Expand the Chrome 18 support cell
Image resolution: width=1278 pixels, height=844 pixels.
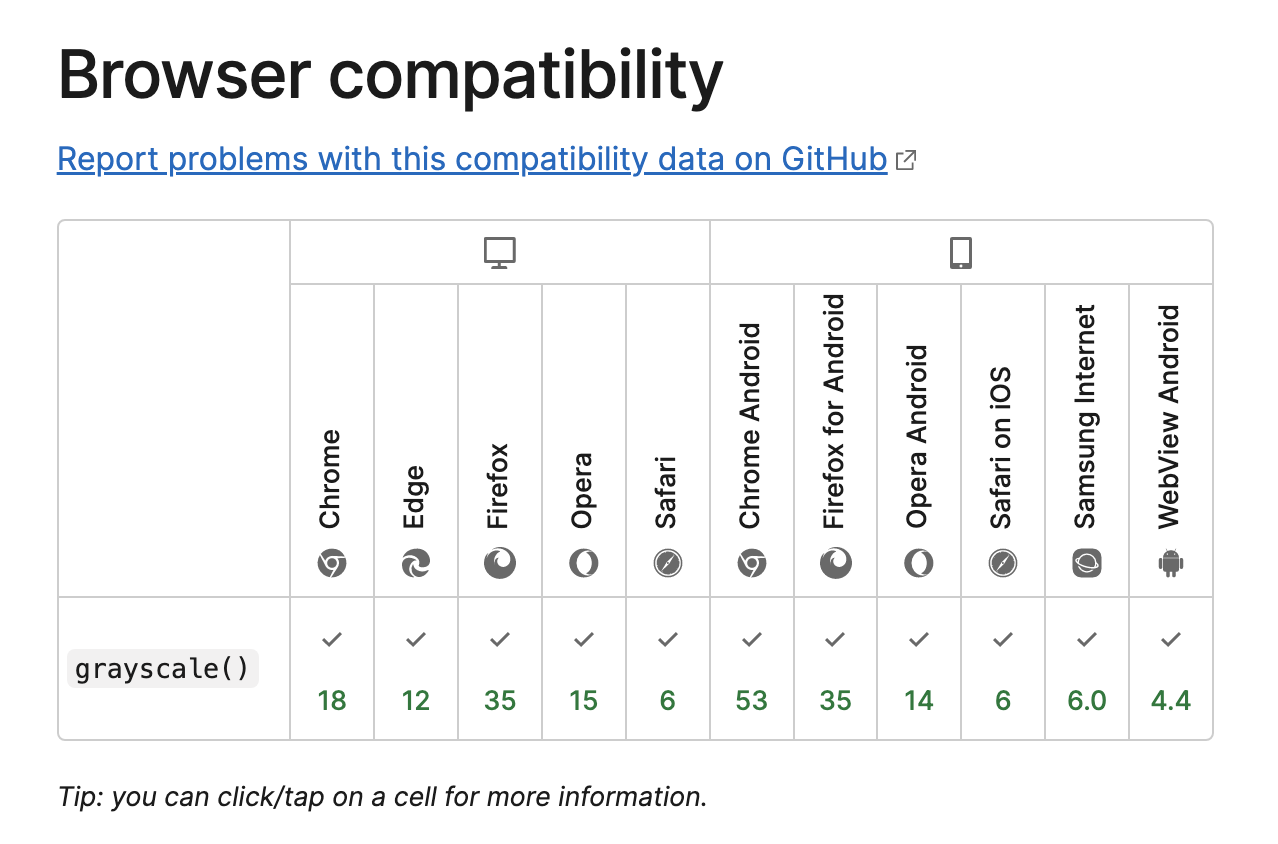click(x=332, y=669)
